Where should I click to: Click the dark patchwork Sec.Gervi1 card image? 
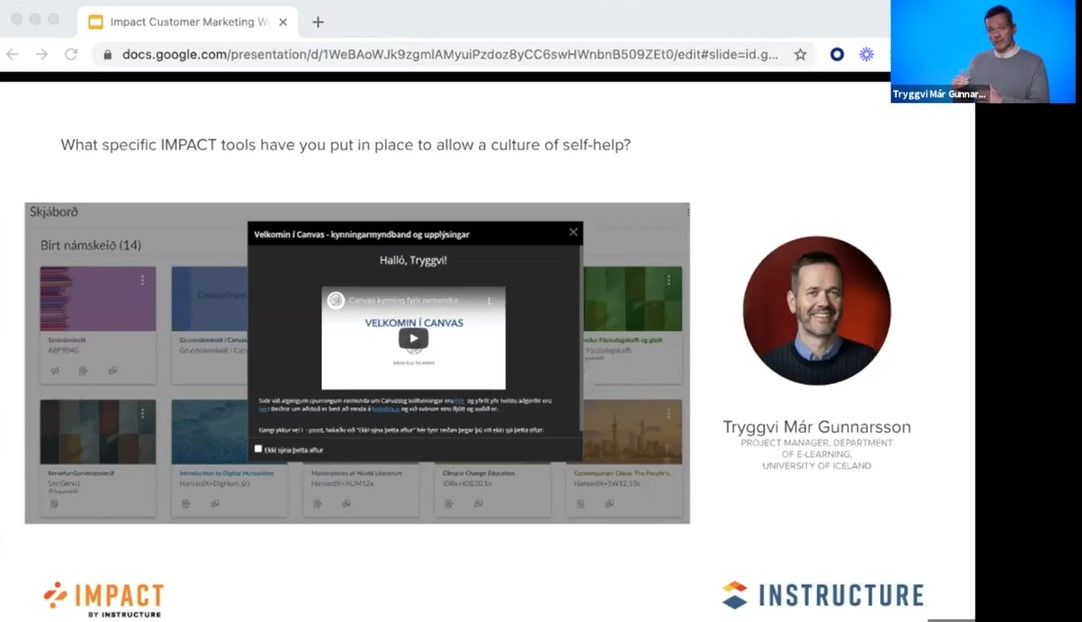(98, 431)
